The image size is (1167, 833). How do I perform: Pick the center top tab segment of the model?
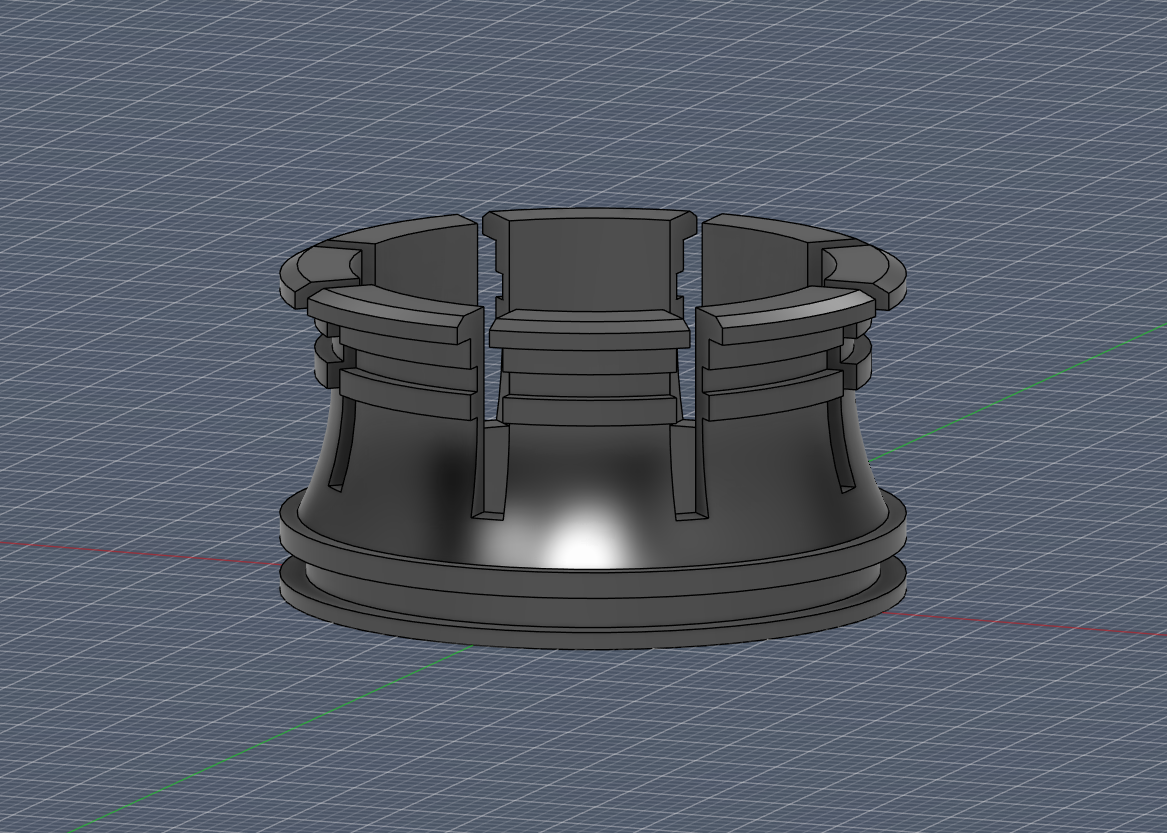click(589, 261)
